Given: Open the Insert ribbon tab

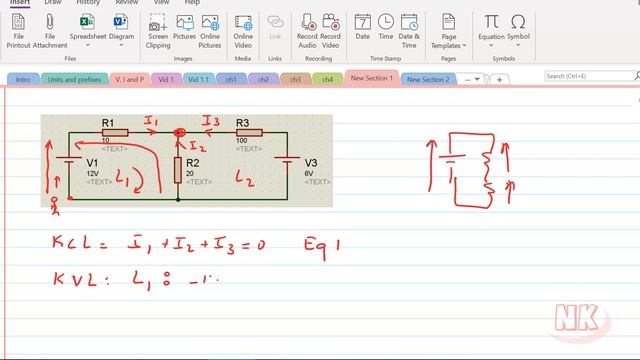Looking at the screenshot, I should (x=20, y=2).
